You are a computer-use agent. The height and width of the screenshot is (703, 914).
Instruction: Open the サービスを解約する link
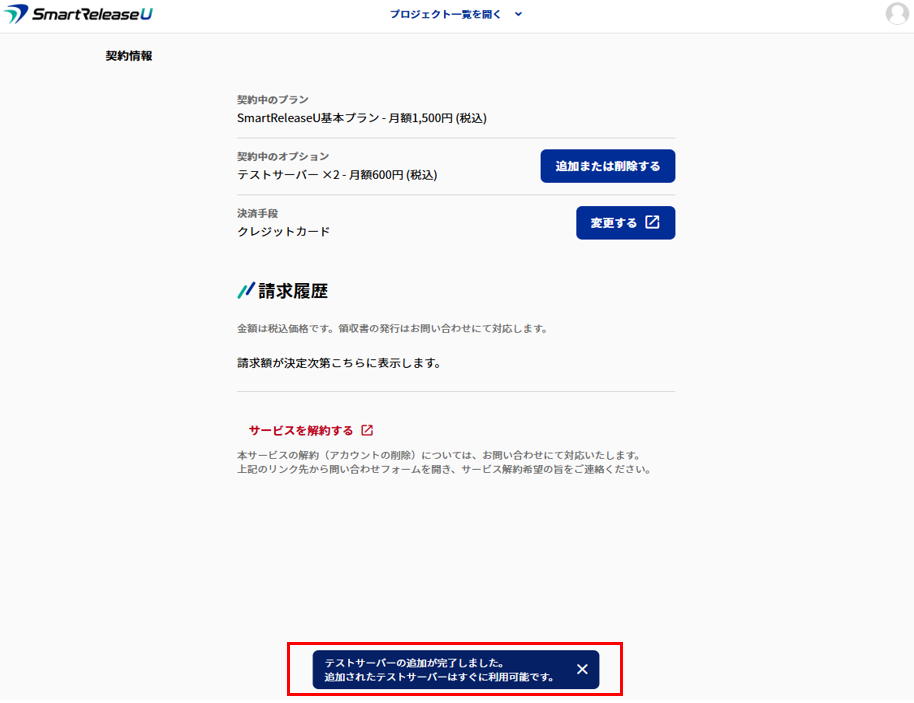click(x=301, y=430)
